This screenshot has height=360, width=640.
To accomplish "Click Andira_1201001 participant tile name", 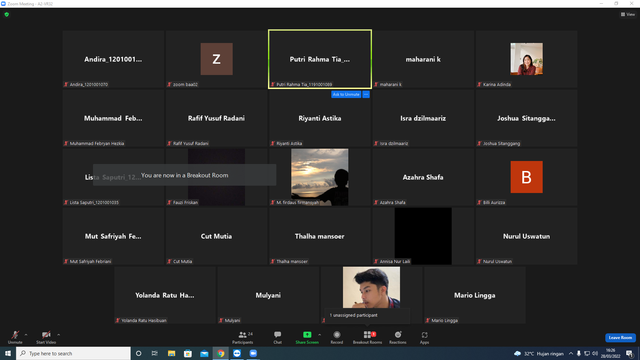I will click(113, 59).
